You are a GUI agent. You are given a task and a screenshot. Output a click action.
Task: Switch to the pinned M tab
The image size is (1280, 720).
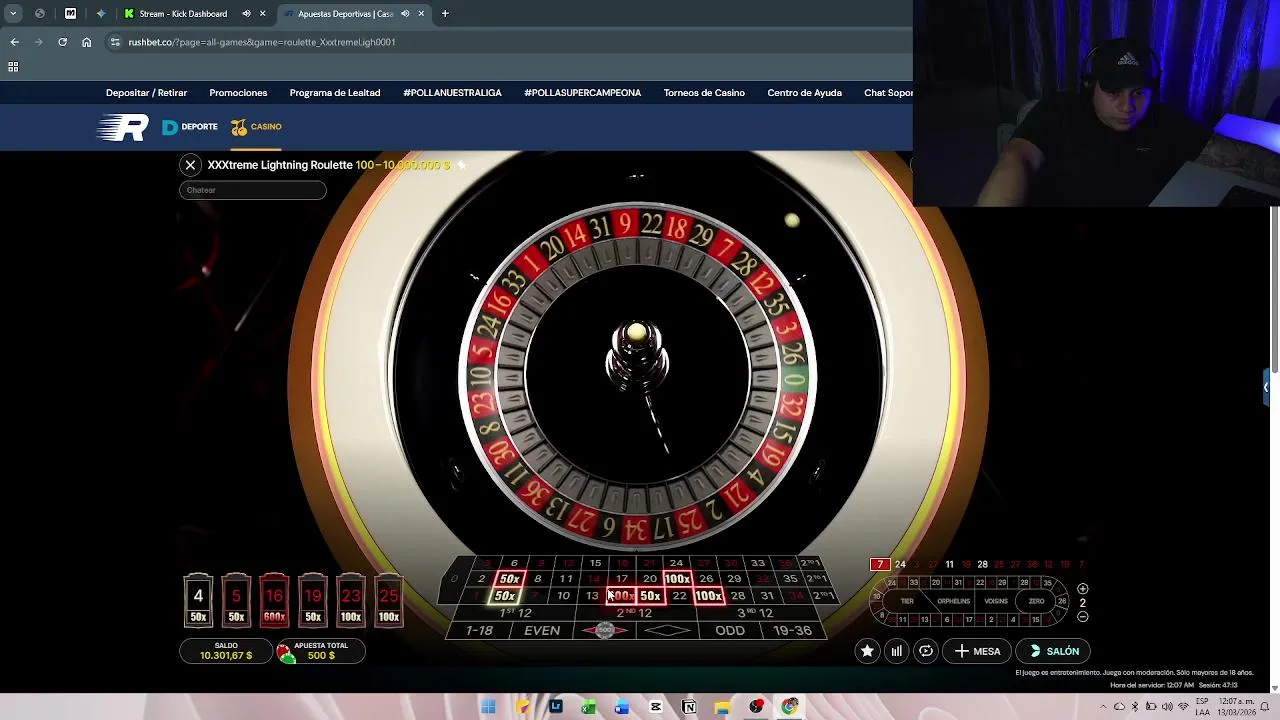[70, 14]
